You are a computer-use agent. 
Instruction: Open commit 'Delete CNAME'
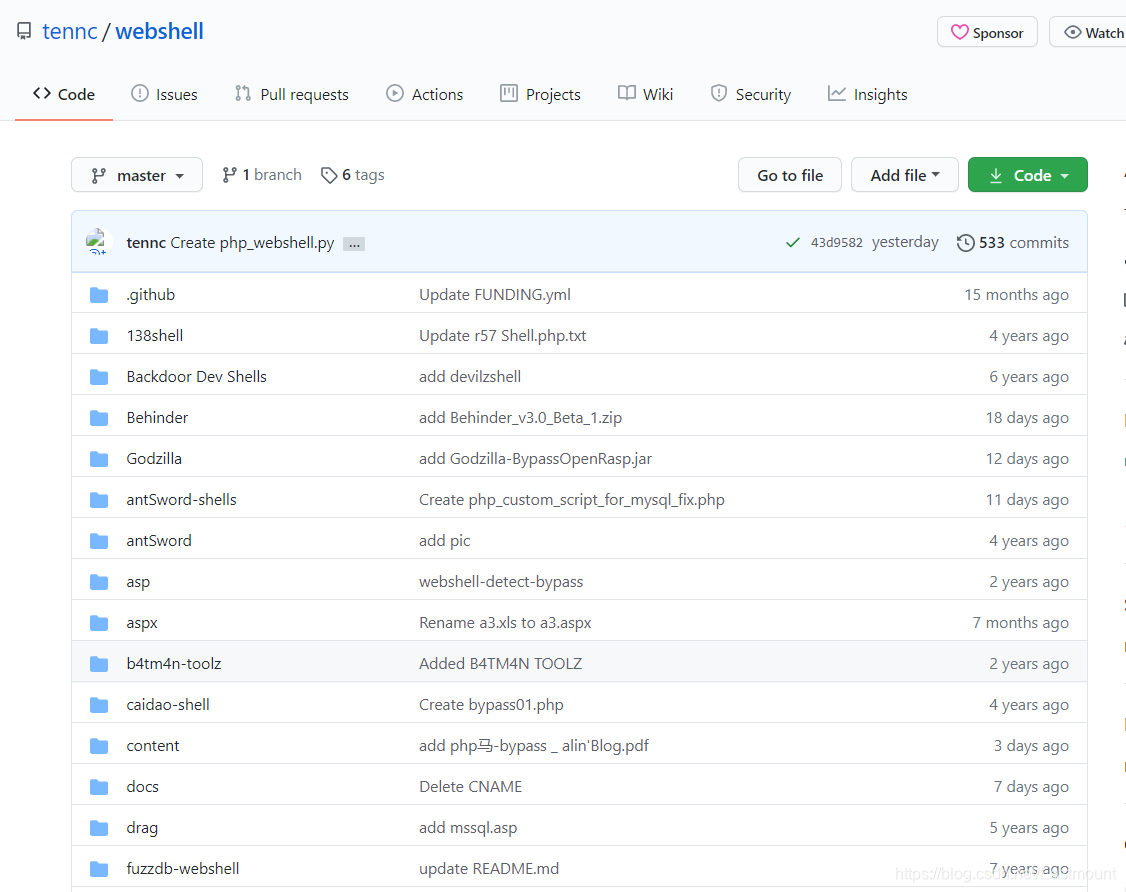470,786
